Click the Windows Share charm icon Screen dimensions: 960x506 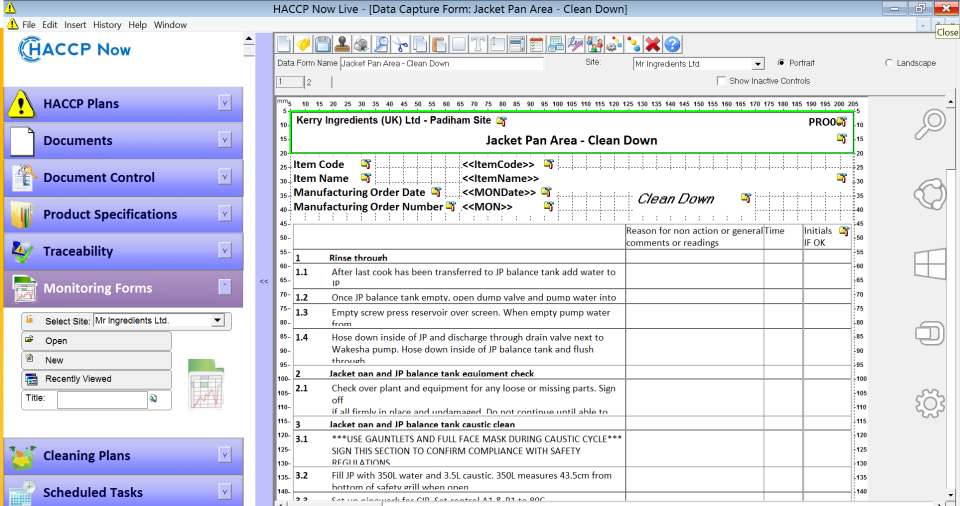tap(930, 195)
